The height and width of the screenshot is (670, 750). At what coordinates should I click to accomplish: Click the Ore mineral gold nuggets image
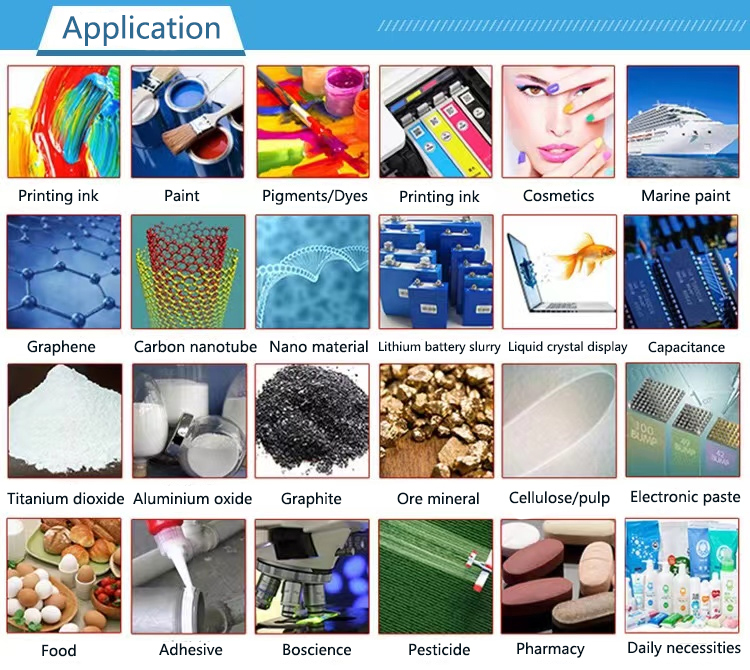436,421
